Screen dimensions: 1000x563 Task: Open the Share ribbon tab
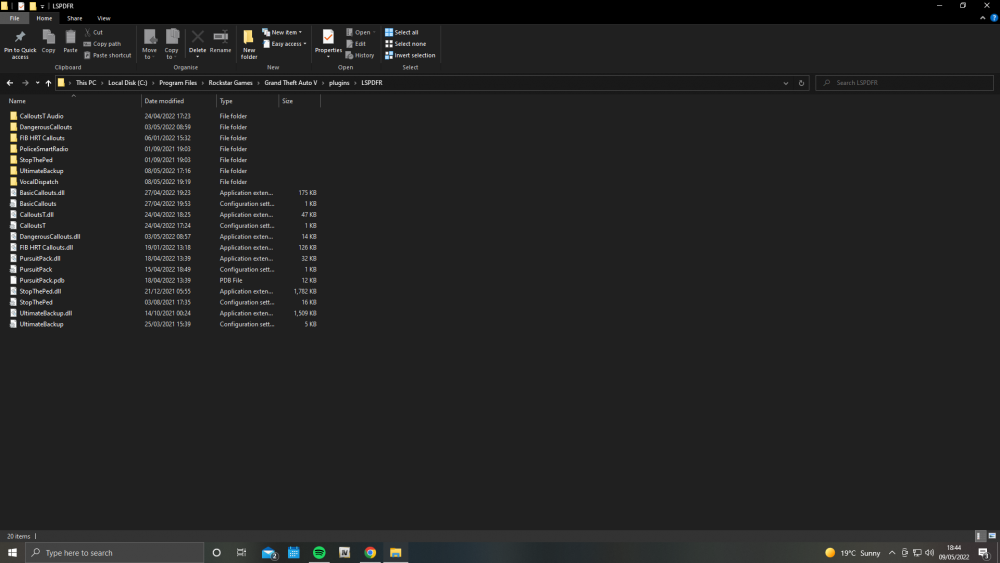(x=74, y=18)
